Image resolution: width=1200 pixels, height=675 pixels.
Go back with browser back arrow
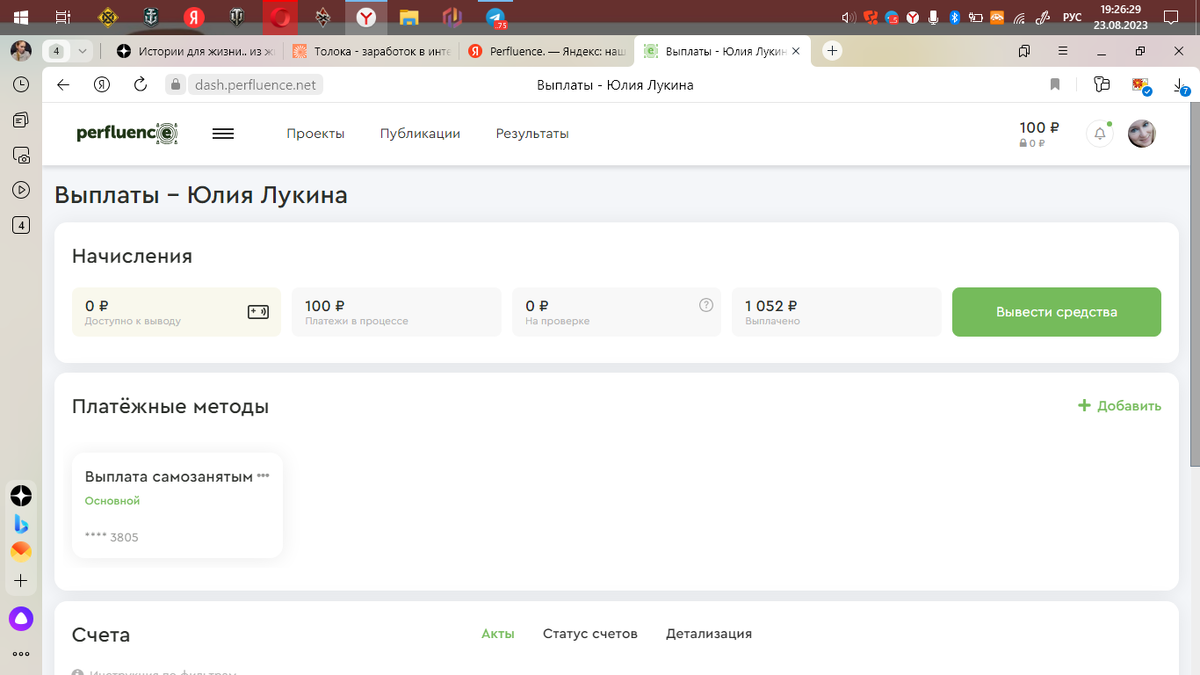pyautogui.click(x=63, y=85)
